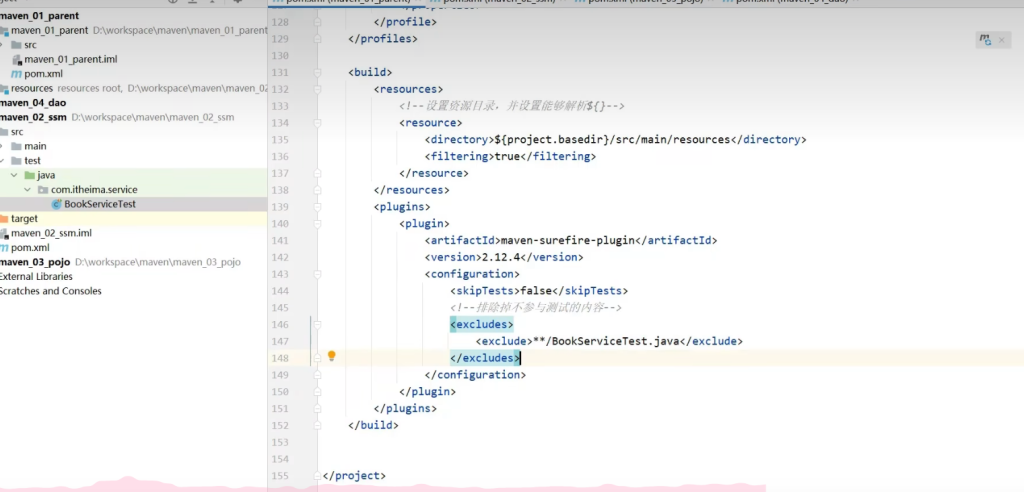Click the com.itheima.service package icon
Screen dimensions: 1024x492
pyautogui.click(x=42, y=189)
